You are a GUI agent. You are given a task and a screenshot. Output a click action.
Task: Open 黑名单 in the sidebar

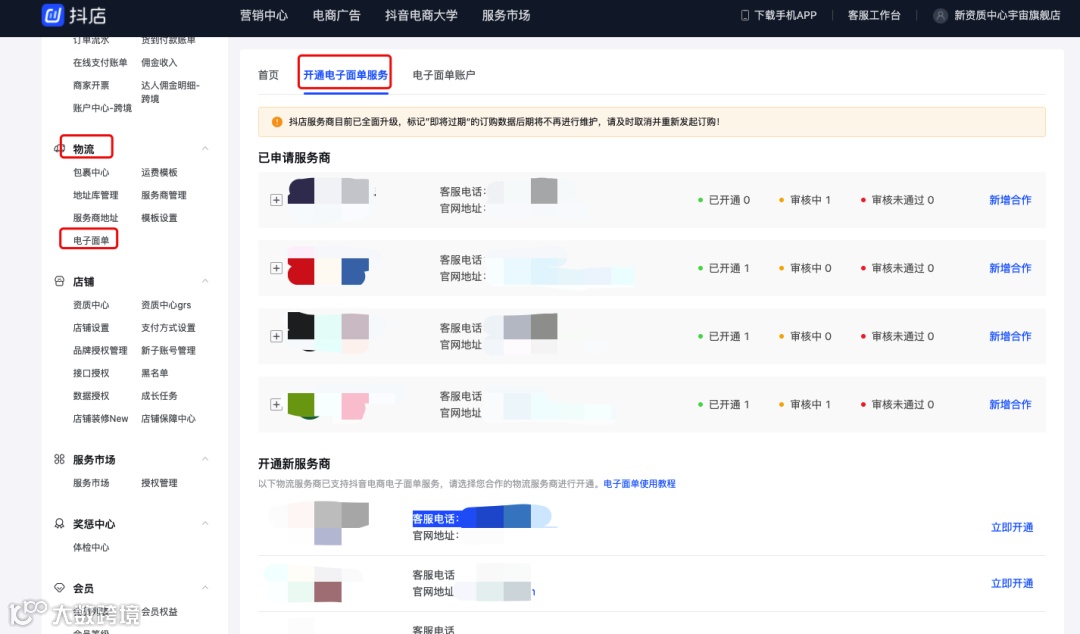tap(154, 373)
